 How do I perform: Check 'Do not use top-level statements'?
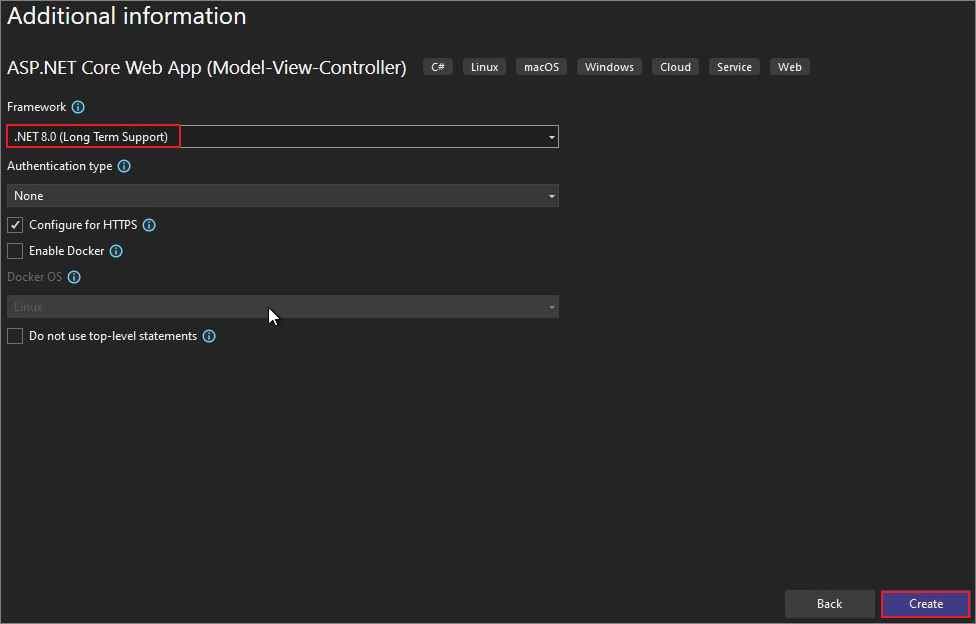[x=15, y=336]
